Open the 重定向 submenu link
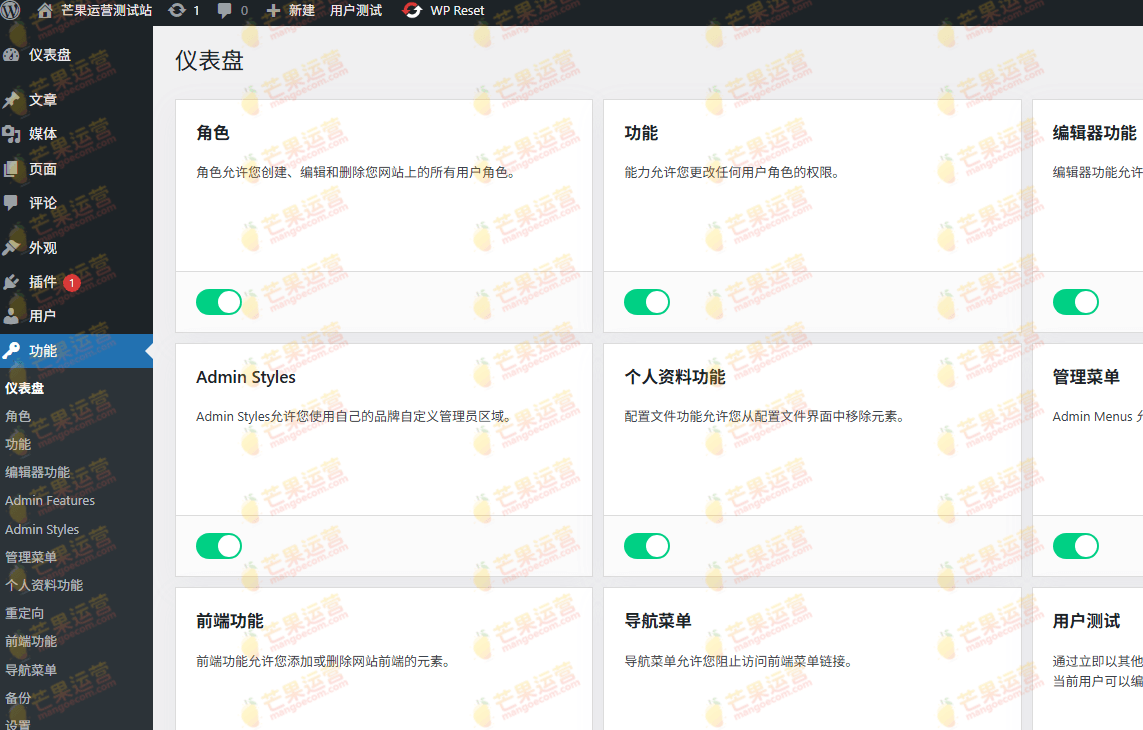The width and height of the screenshot is (1143, 730). pos(25,613)
